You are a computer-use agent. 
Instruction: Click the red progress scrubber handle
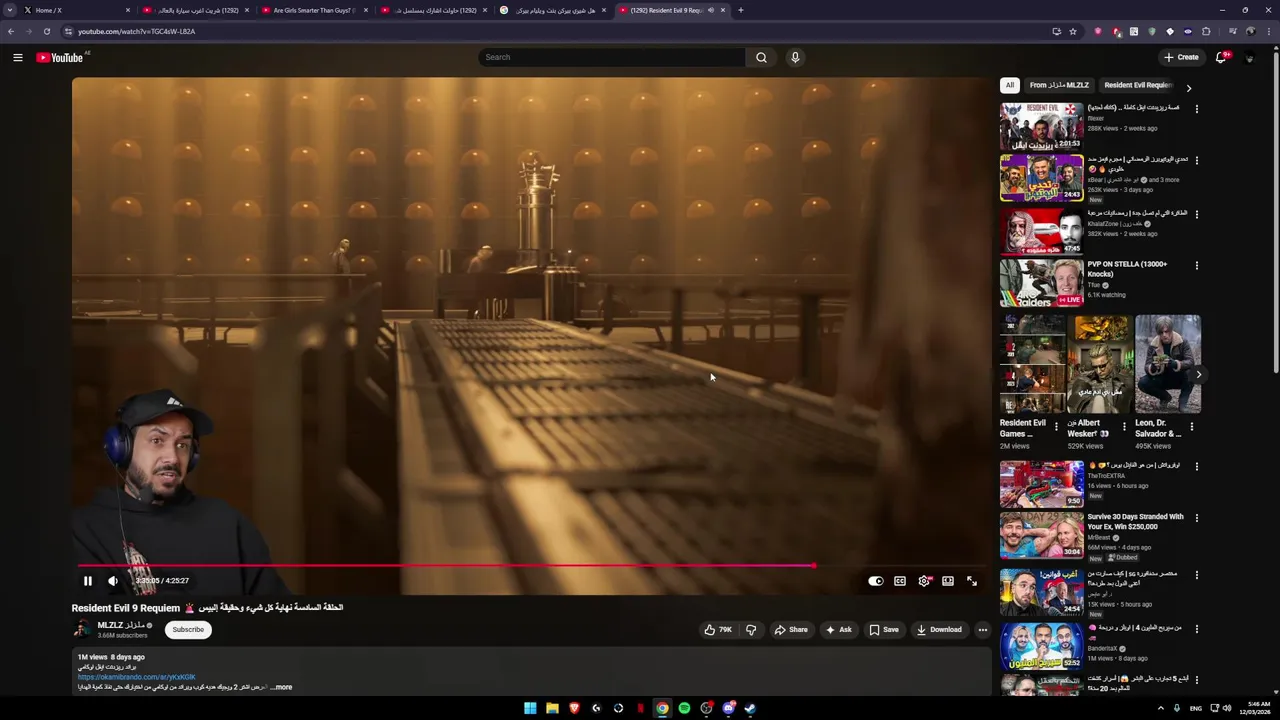point(814,566)
